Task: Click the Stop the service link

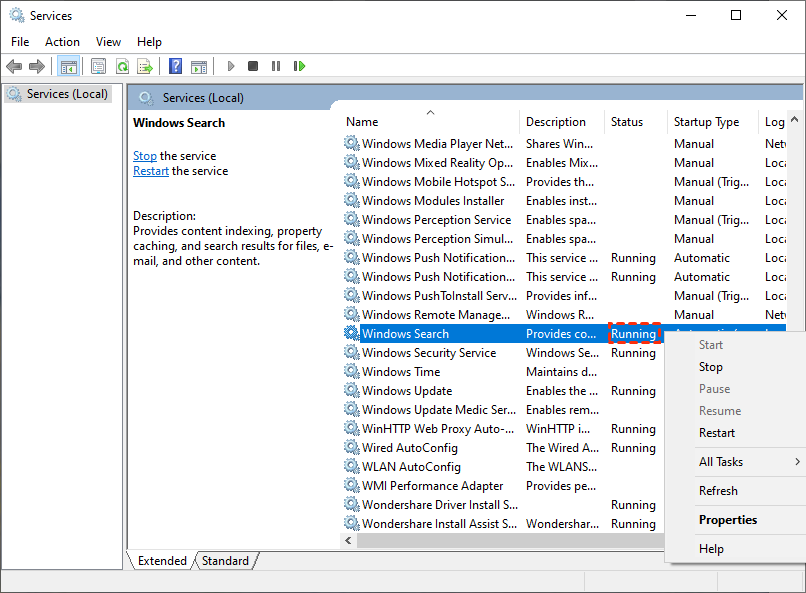Action: point(145,156)
